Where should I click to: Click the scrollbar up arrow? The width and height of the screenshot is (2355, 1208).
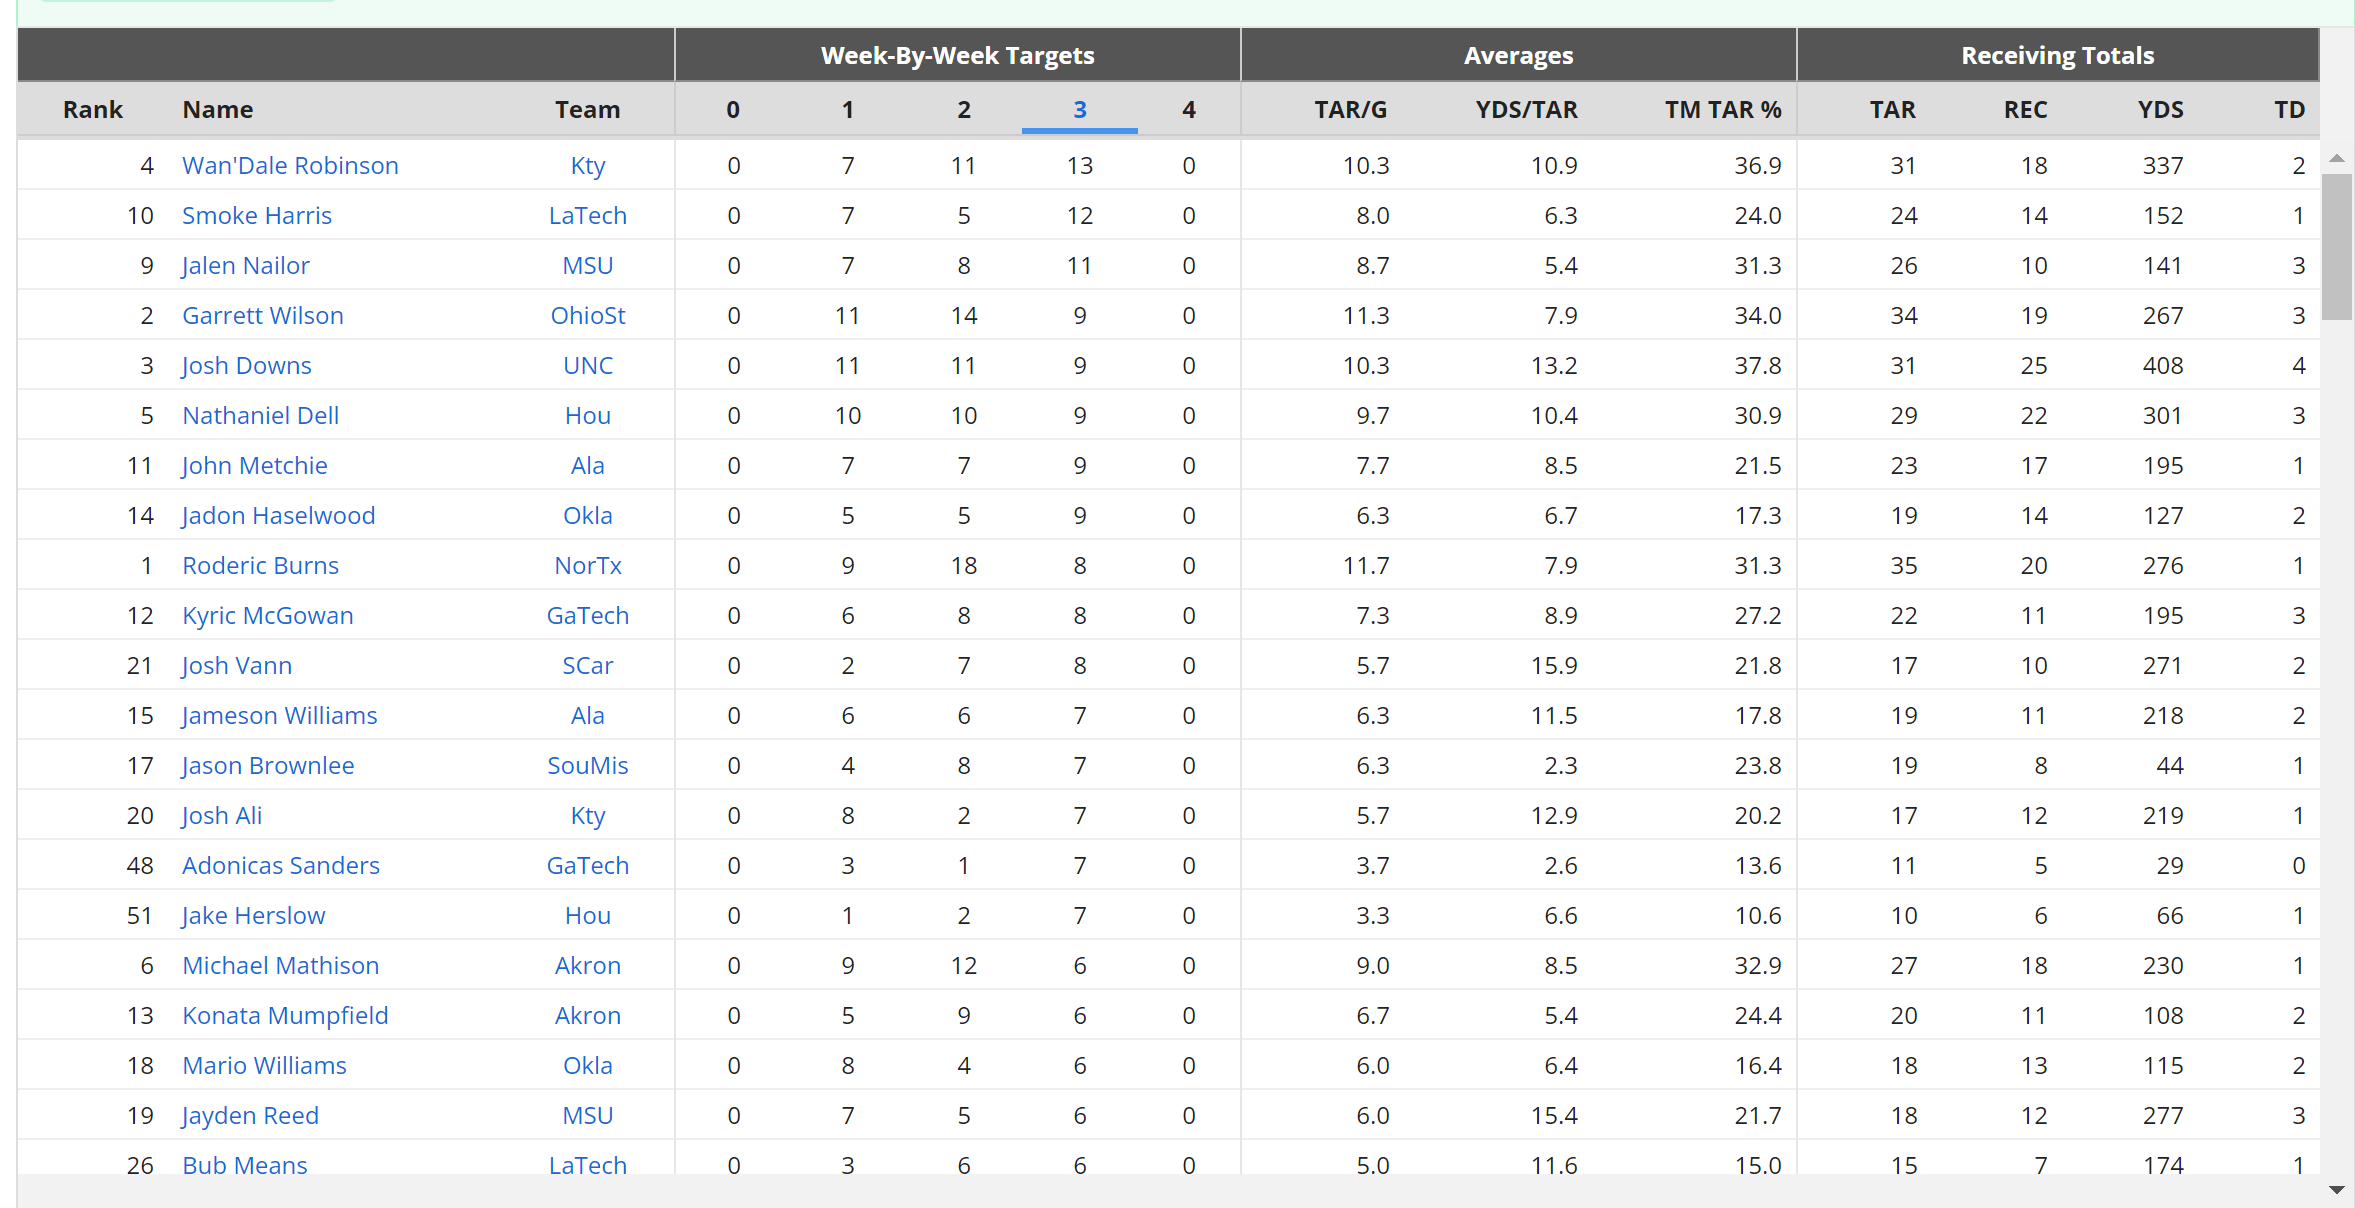pos(2337,158)
